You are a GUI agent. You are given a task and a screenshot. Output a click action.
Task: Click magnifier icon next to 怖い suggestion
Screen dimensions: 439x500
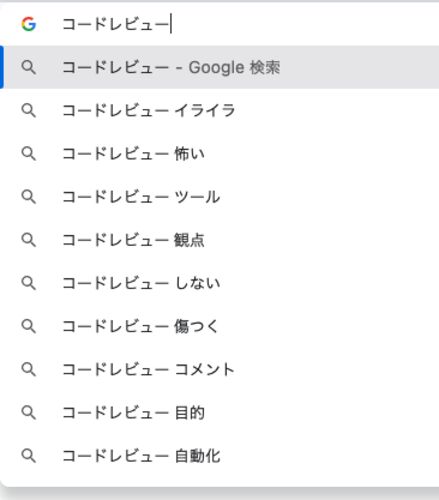[29, 154]
